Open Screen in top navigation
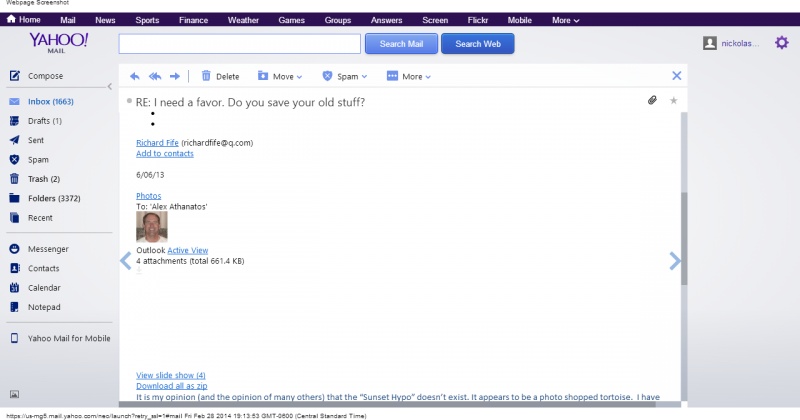Viewport: 800px width, 420px height. (435, 20)
